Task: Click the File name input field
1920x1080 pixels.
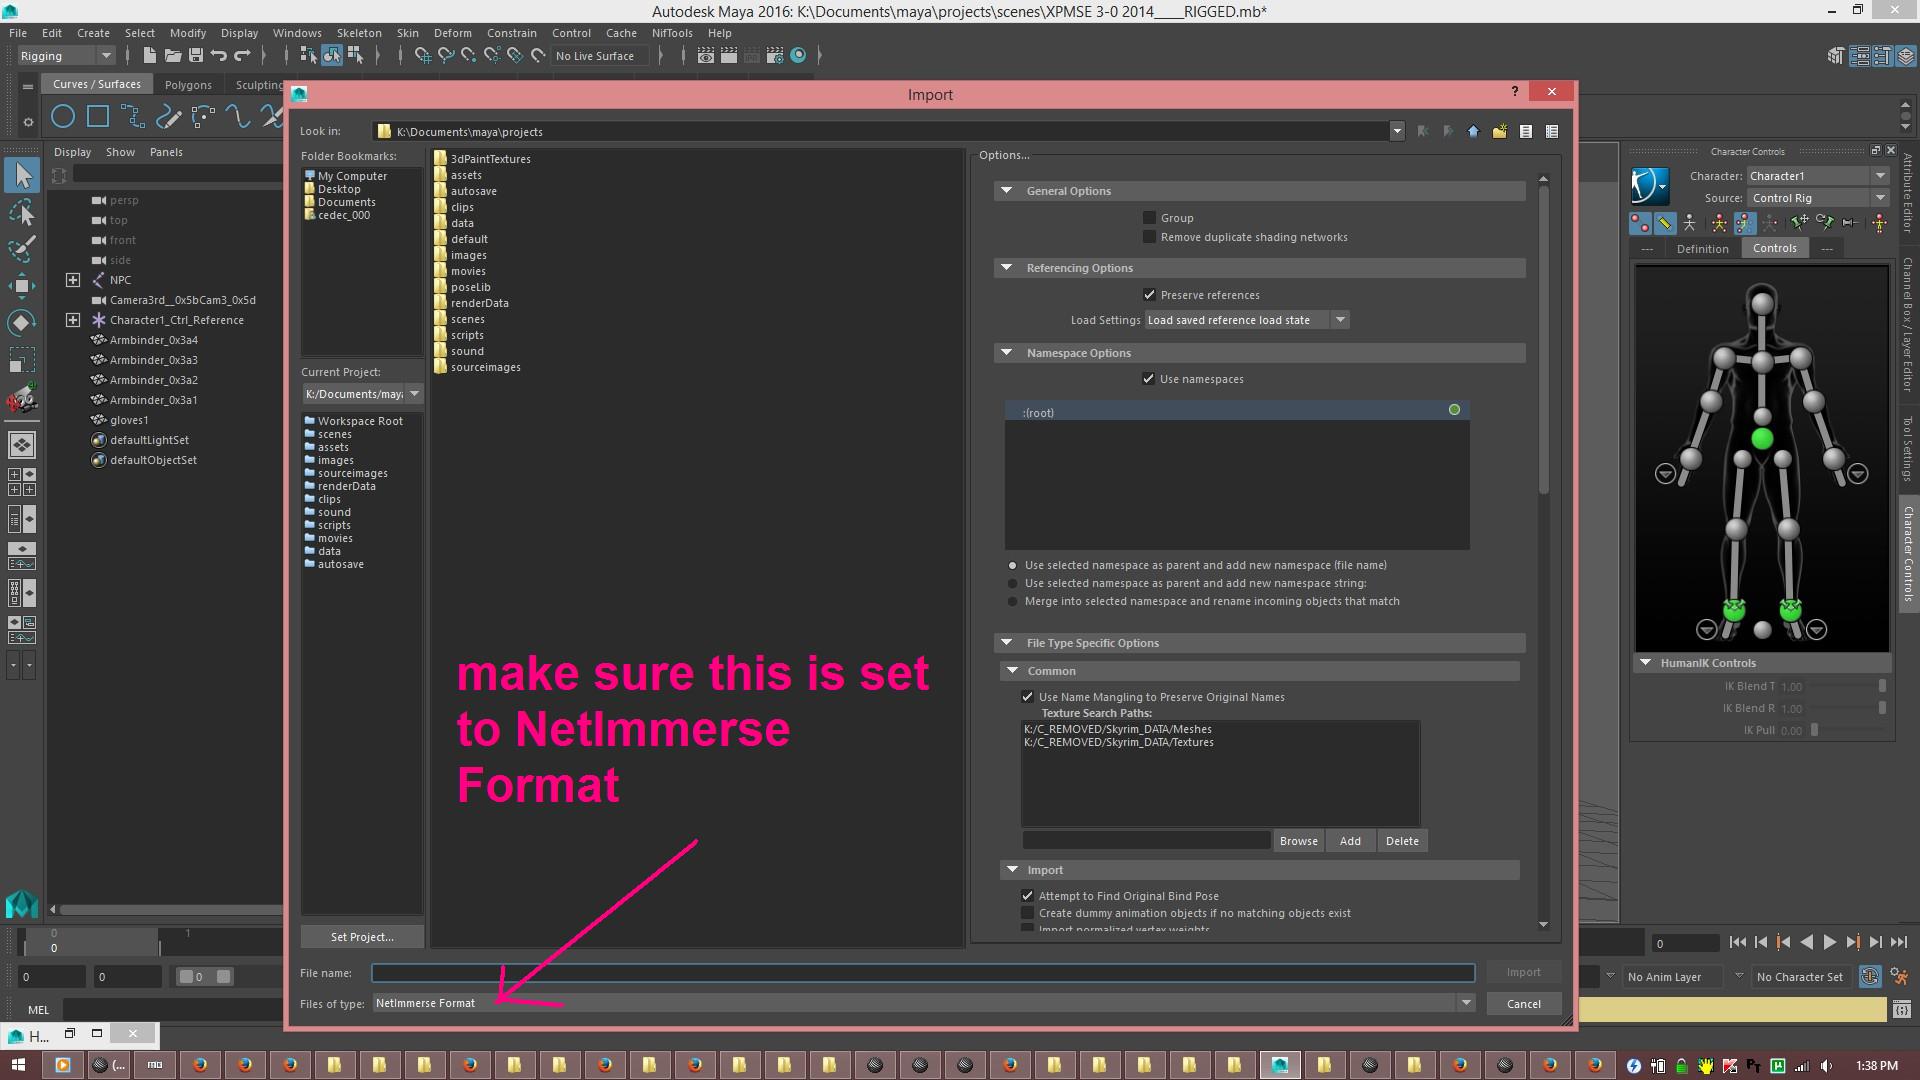Action: 923,973
